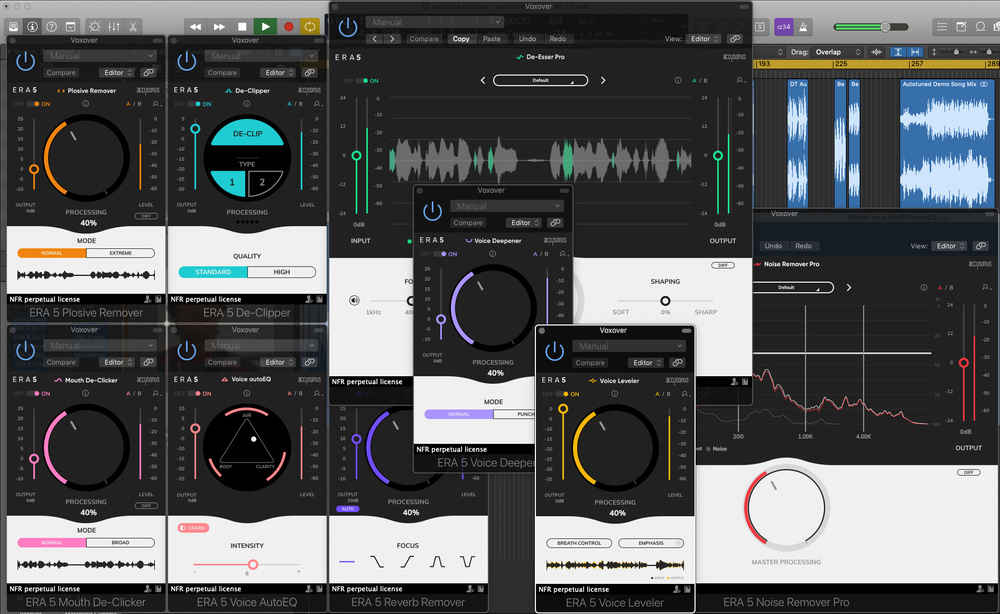Click Copy in De-Esser Pro plugin header
This screenshot has height=614, width=1000.
461,39
